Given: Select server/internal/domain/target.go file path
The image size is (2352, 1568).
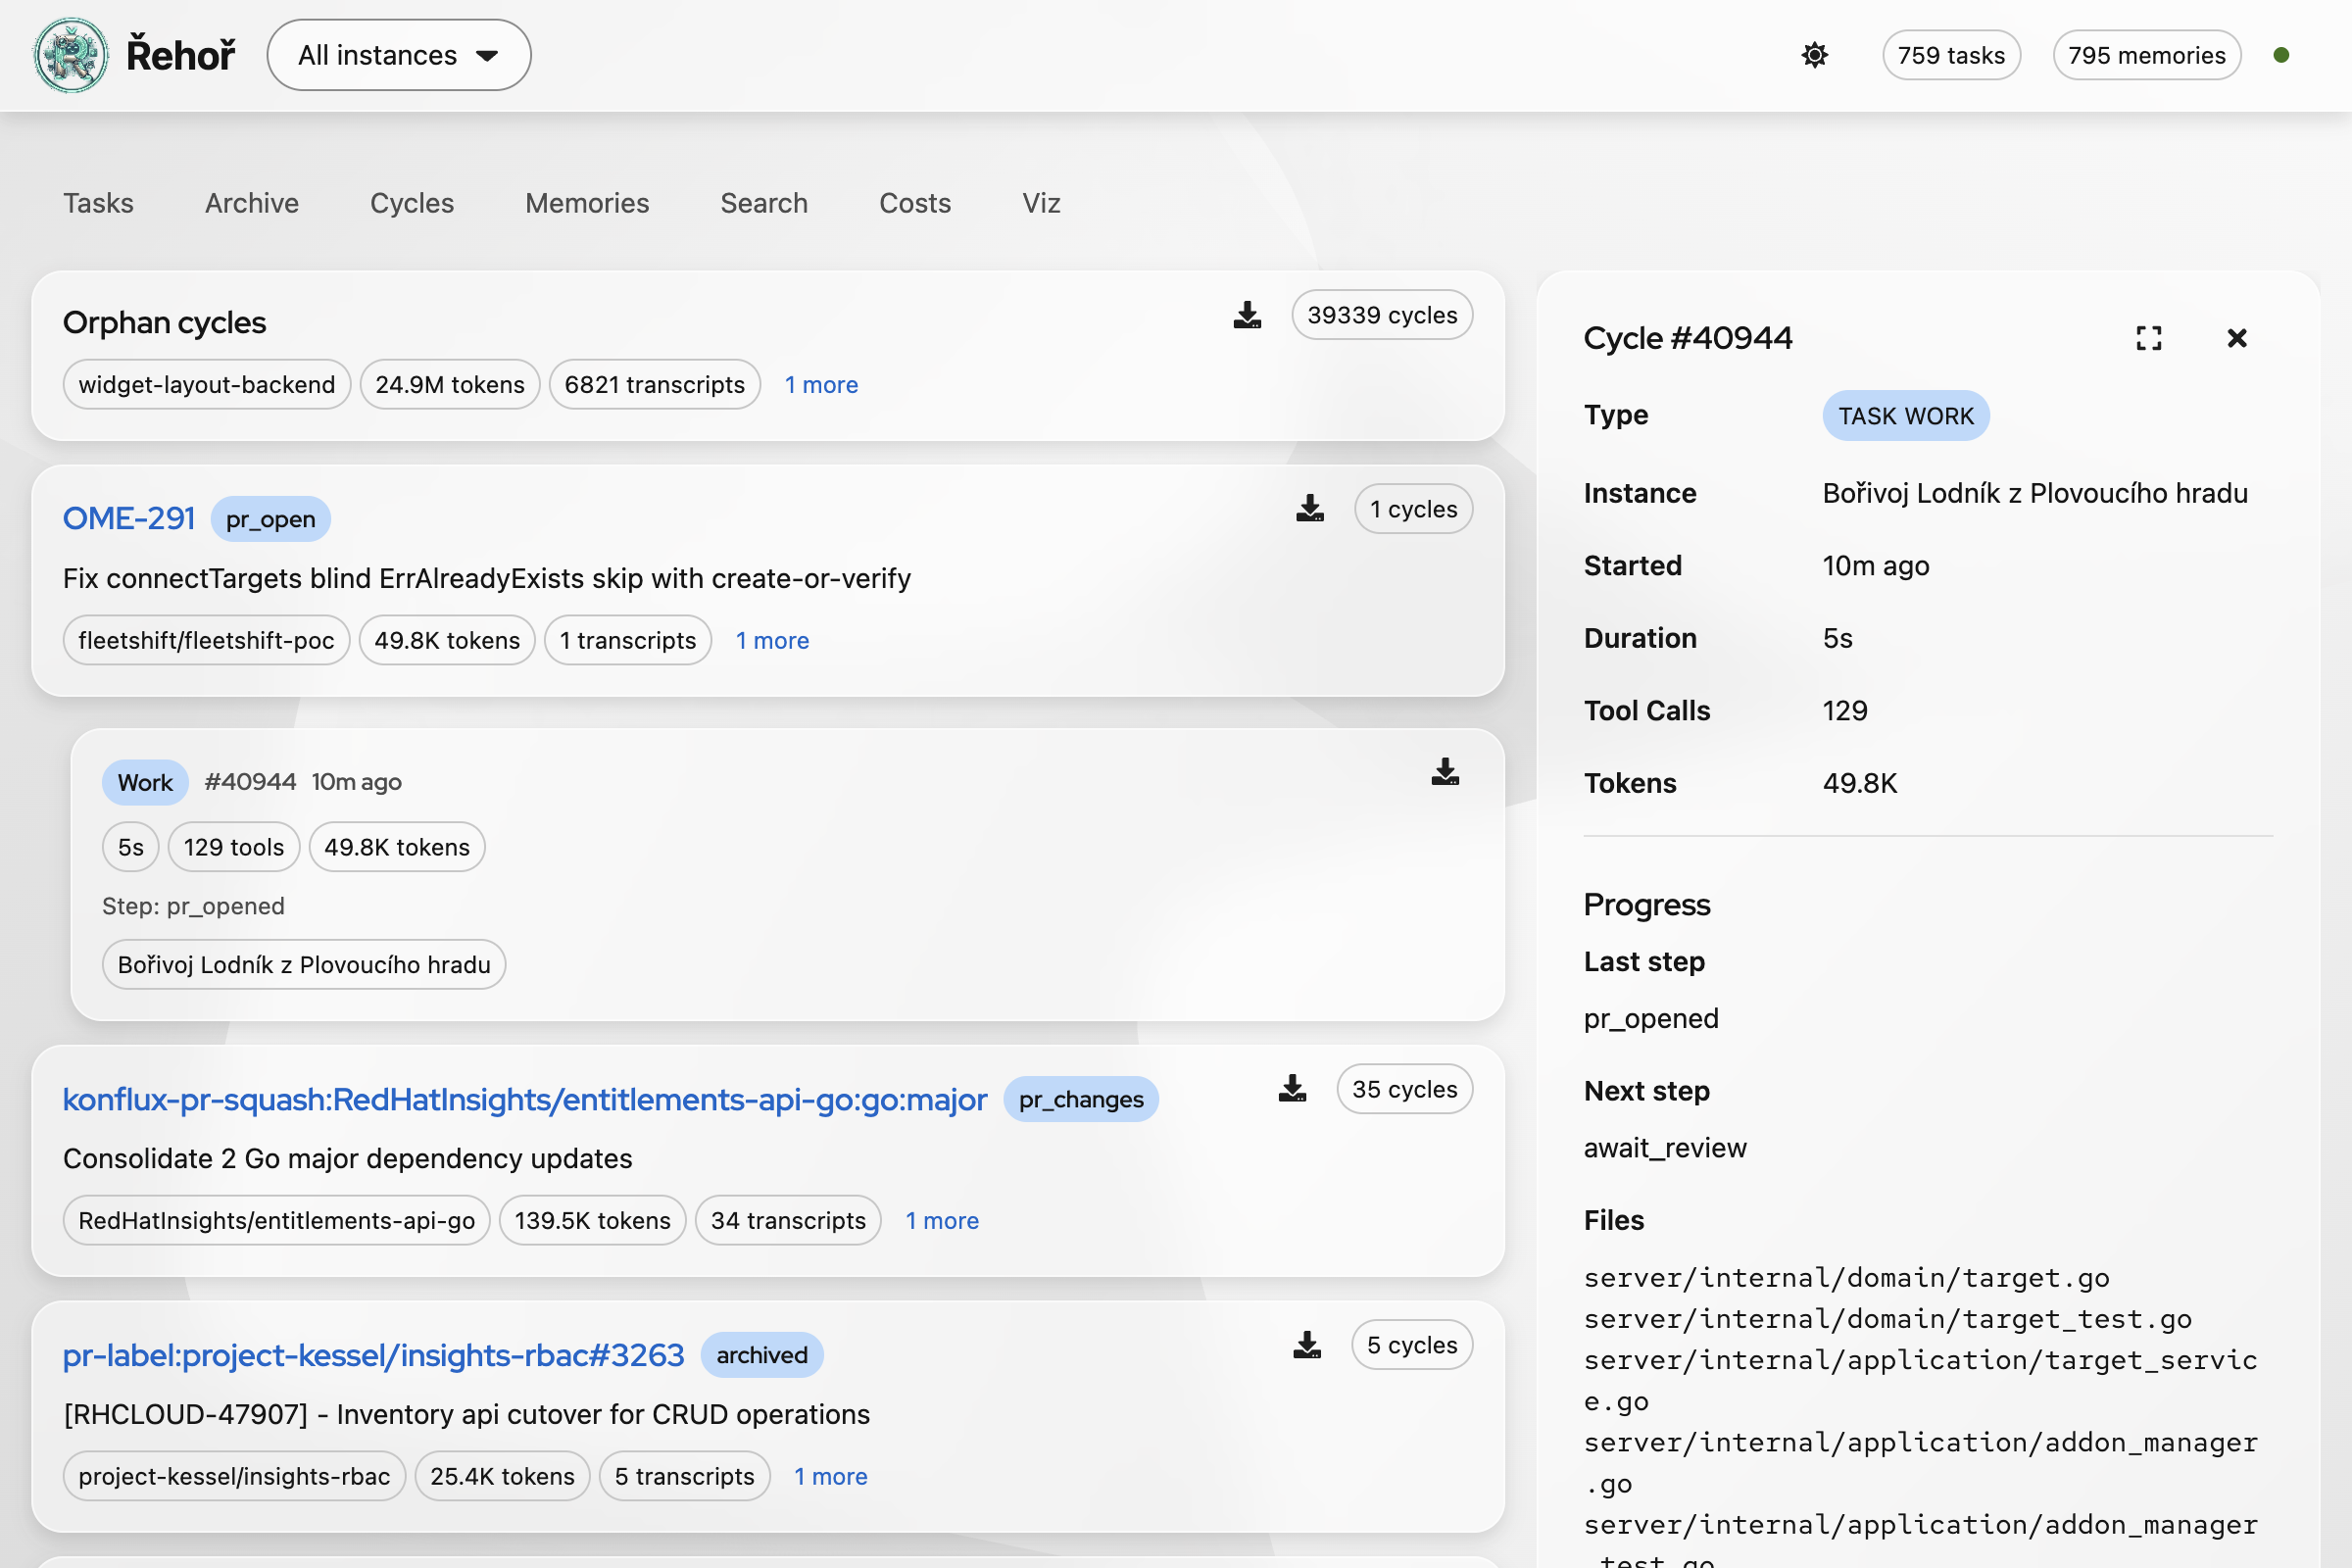Looking at the screenshot, I should (1847, 1278).
